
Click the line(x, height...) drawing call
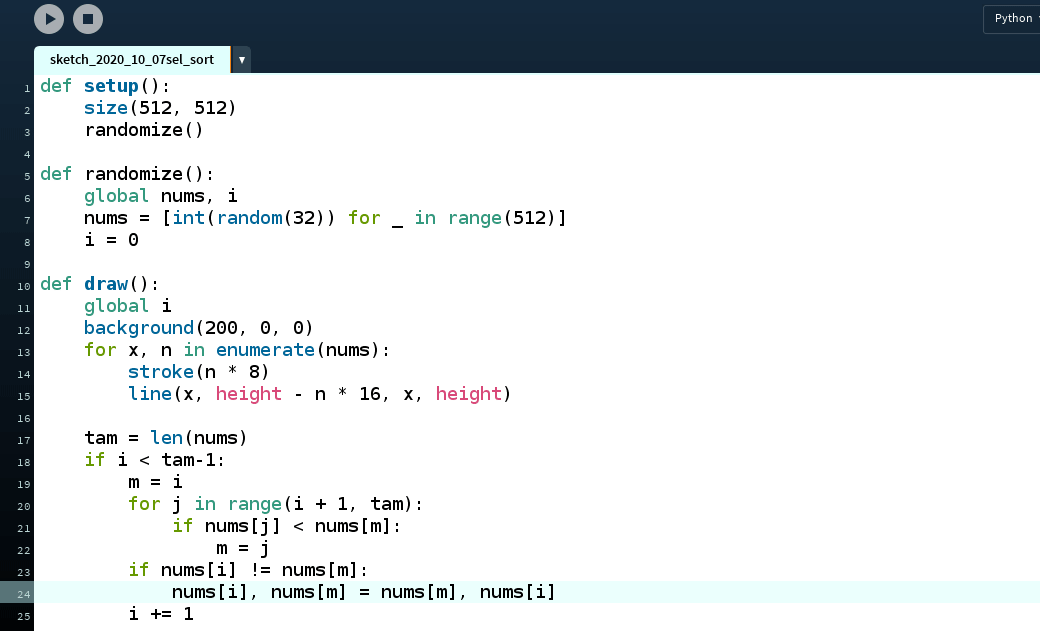(319, 394)
